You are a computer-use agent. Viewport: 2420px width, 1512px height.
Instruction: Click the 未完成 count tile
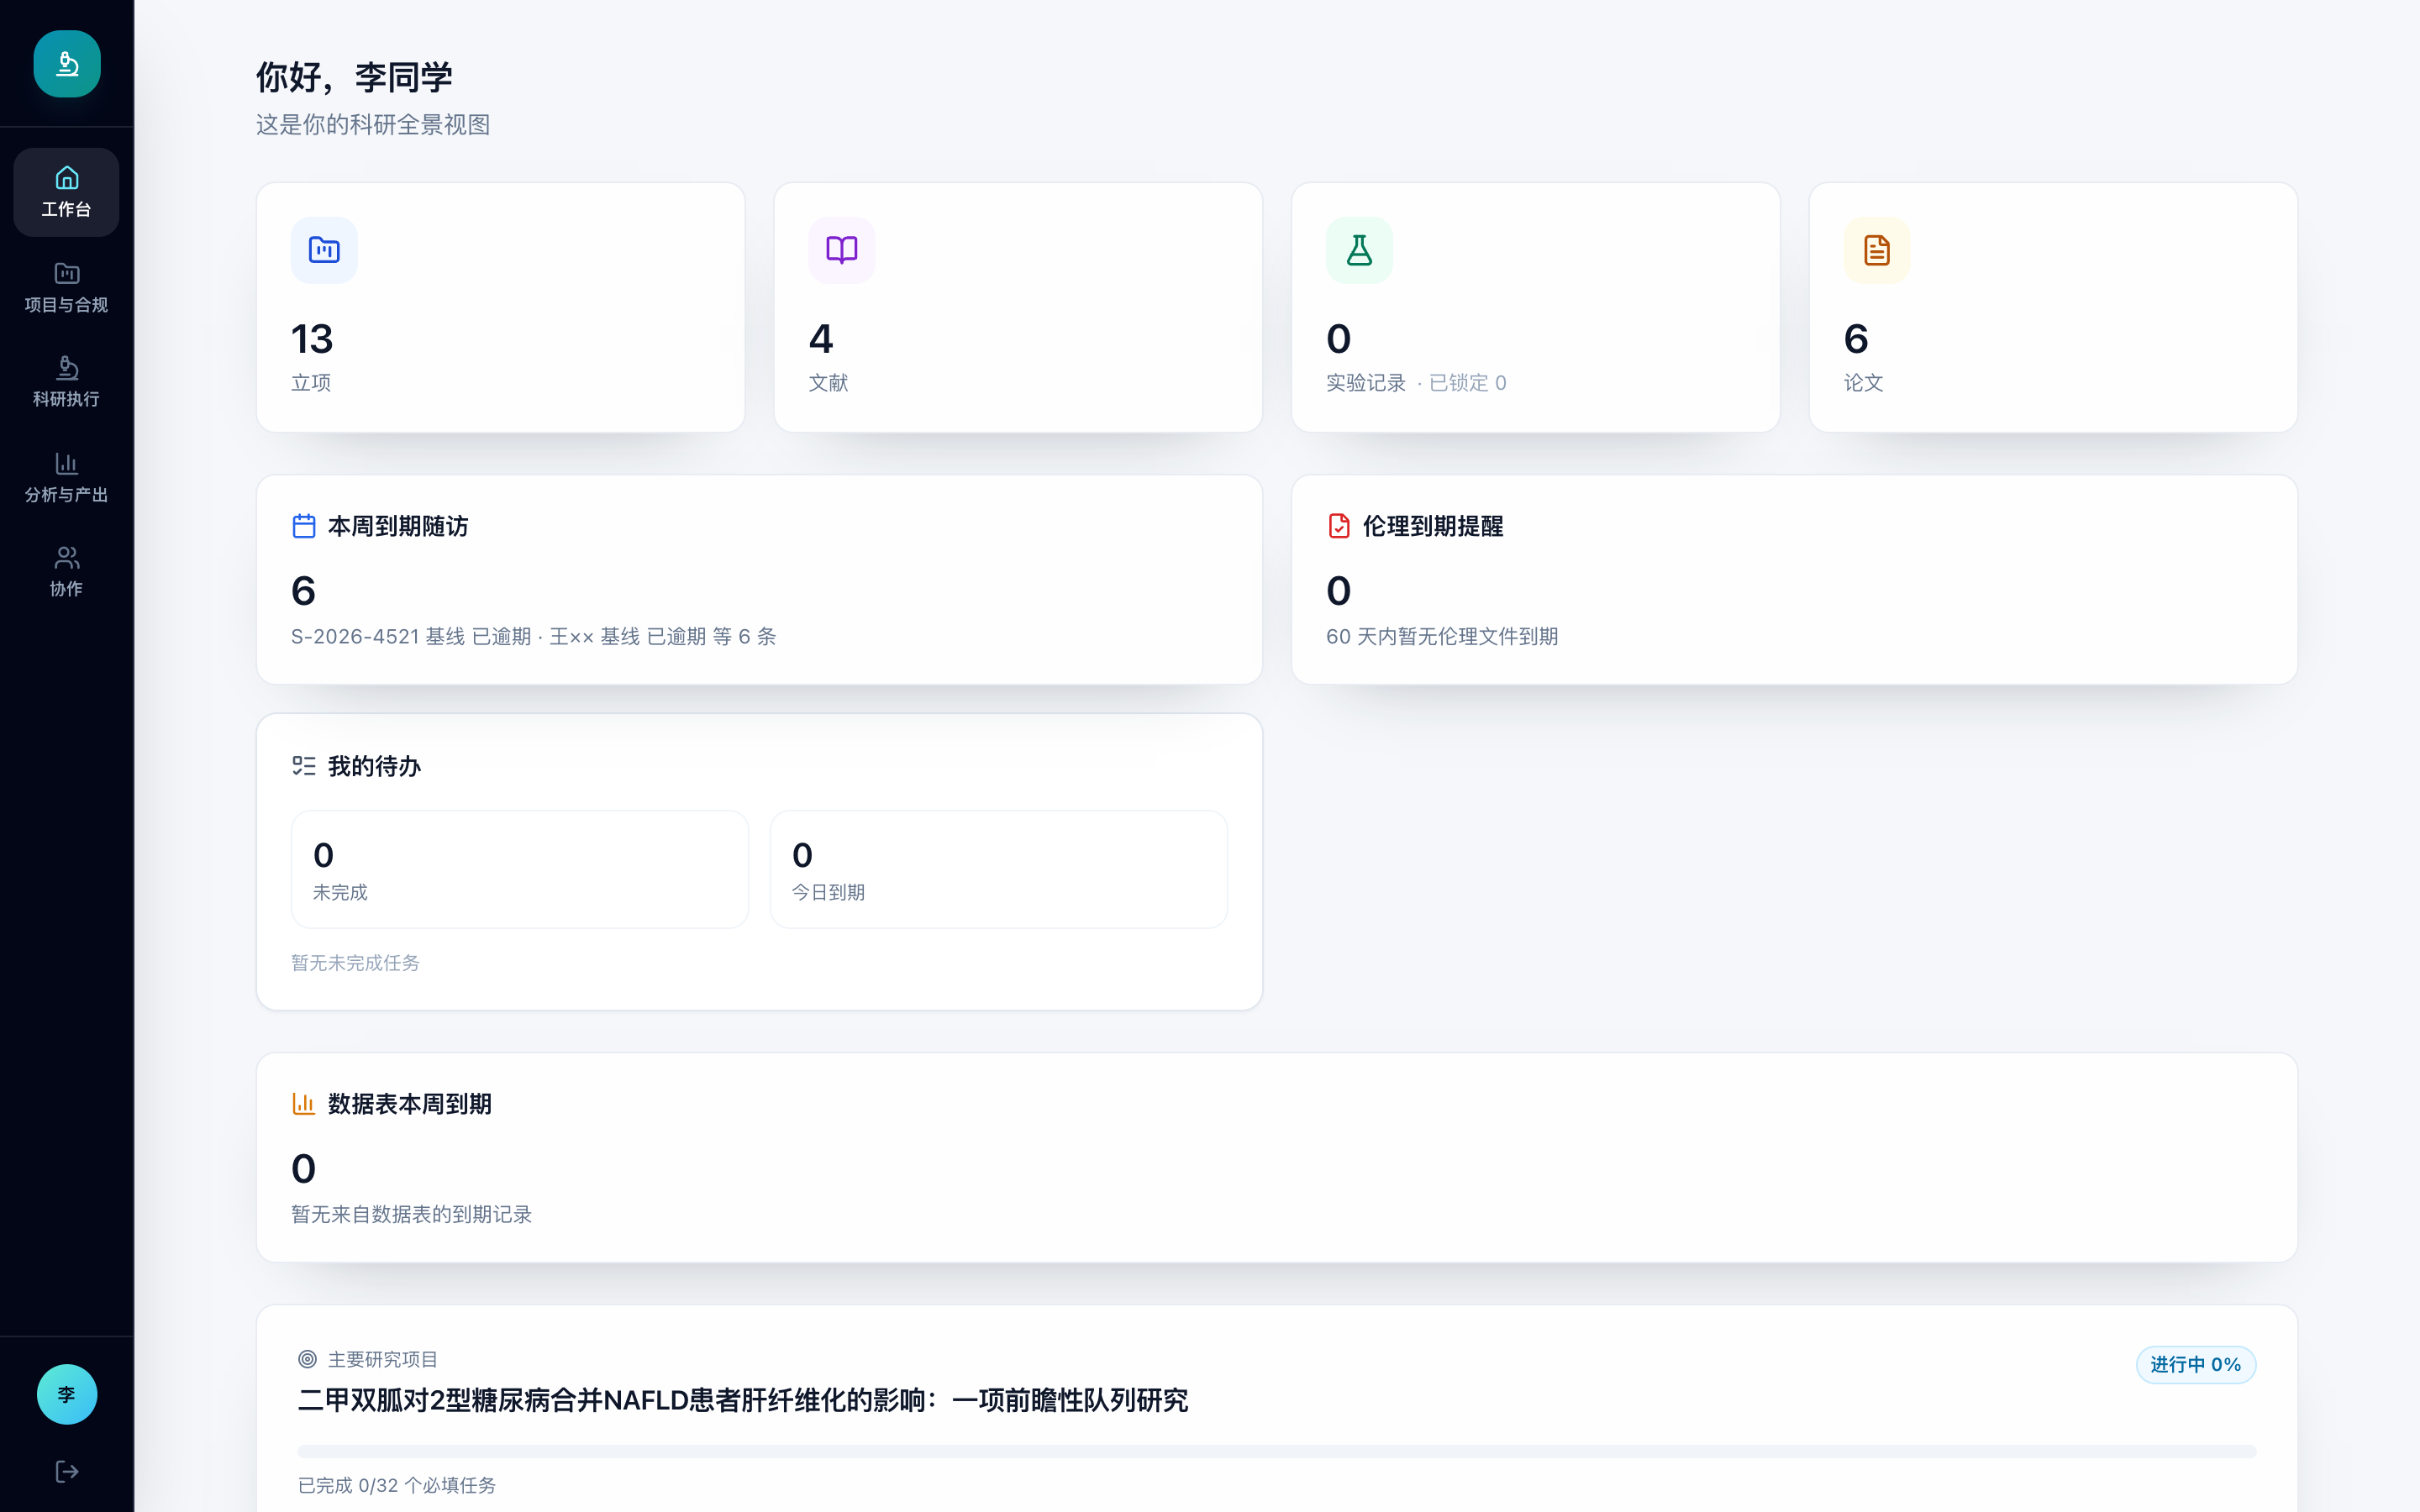pyautogui.click(x=520, y=869)
